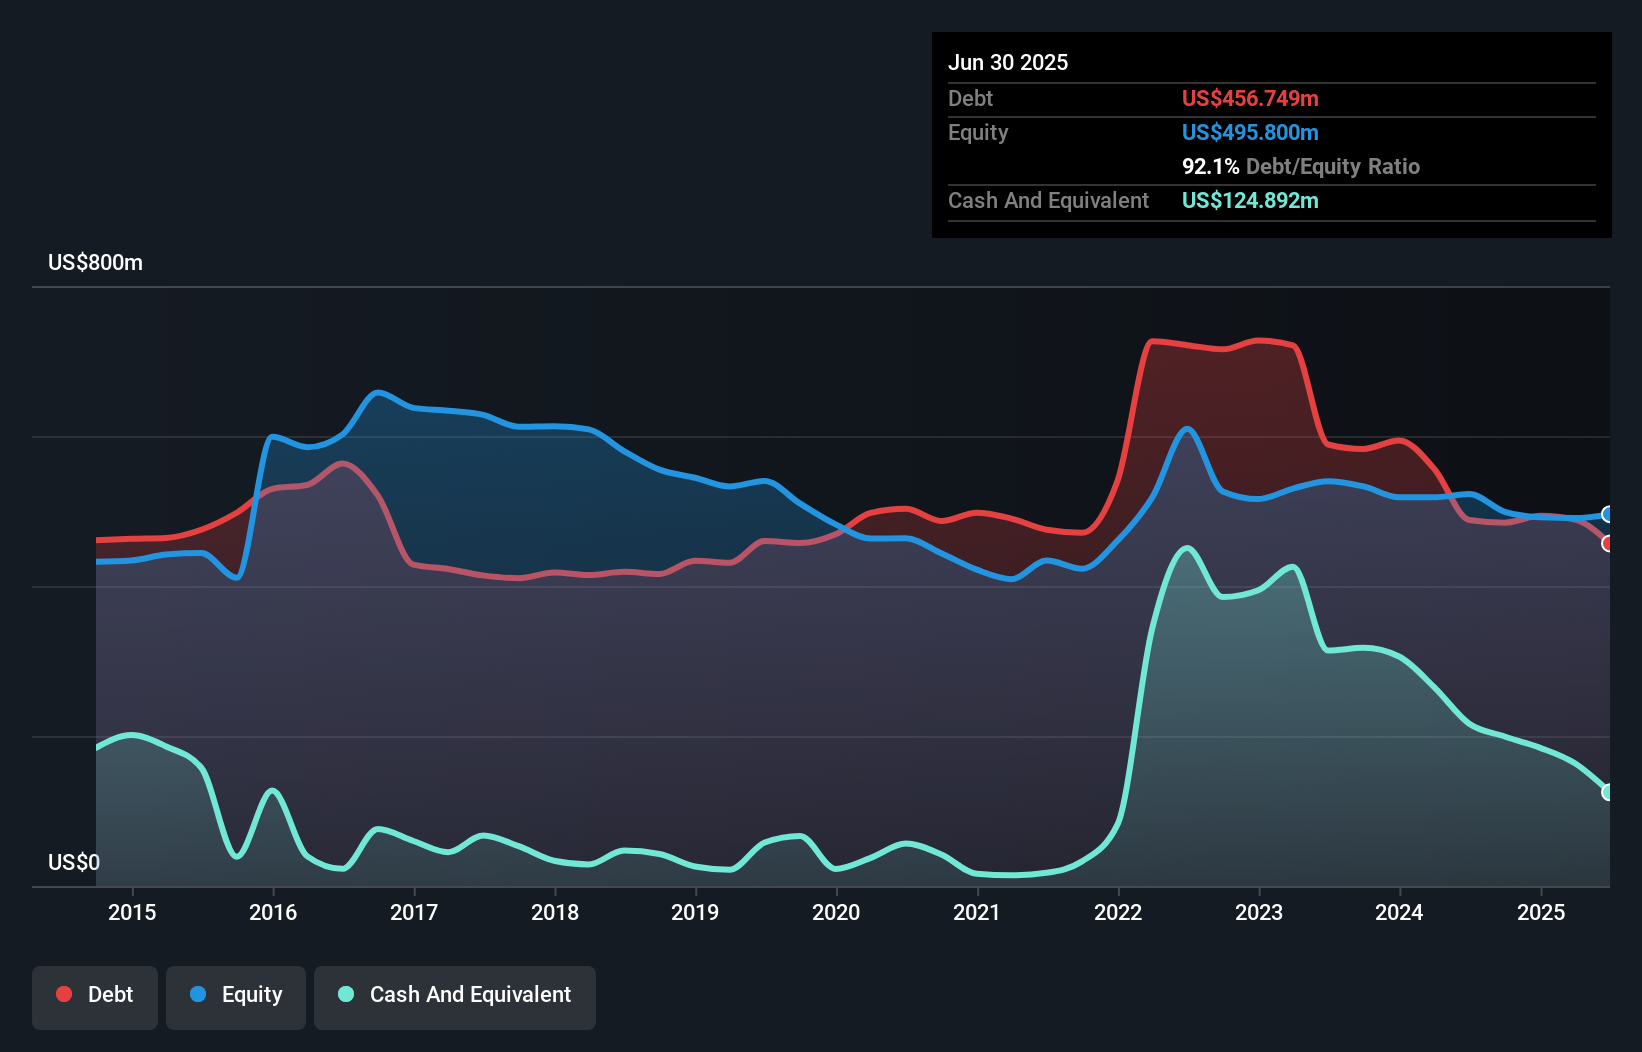This screenshot has width=1642, height=1052.
Task: Click the US$456.749m debt value
Action: [x=1250, y=98]
